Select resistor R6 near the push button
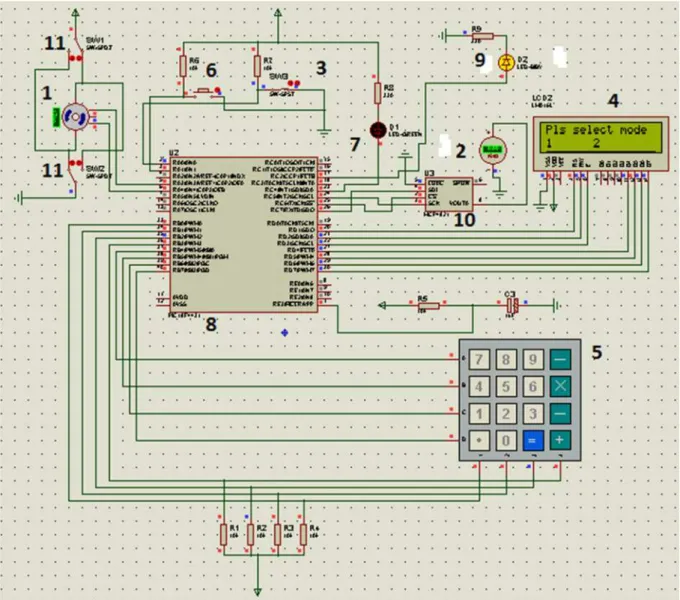 [183, 66]
